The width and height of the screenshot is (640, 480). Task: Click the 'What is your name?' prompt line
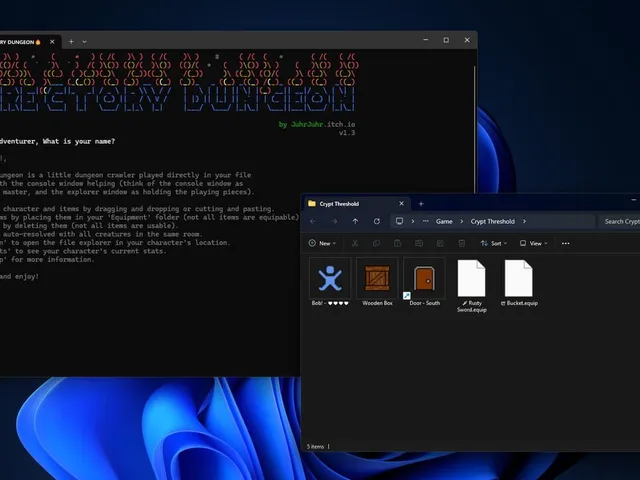coord(58,141)
